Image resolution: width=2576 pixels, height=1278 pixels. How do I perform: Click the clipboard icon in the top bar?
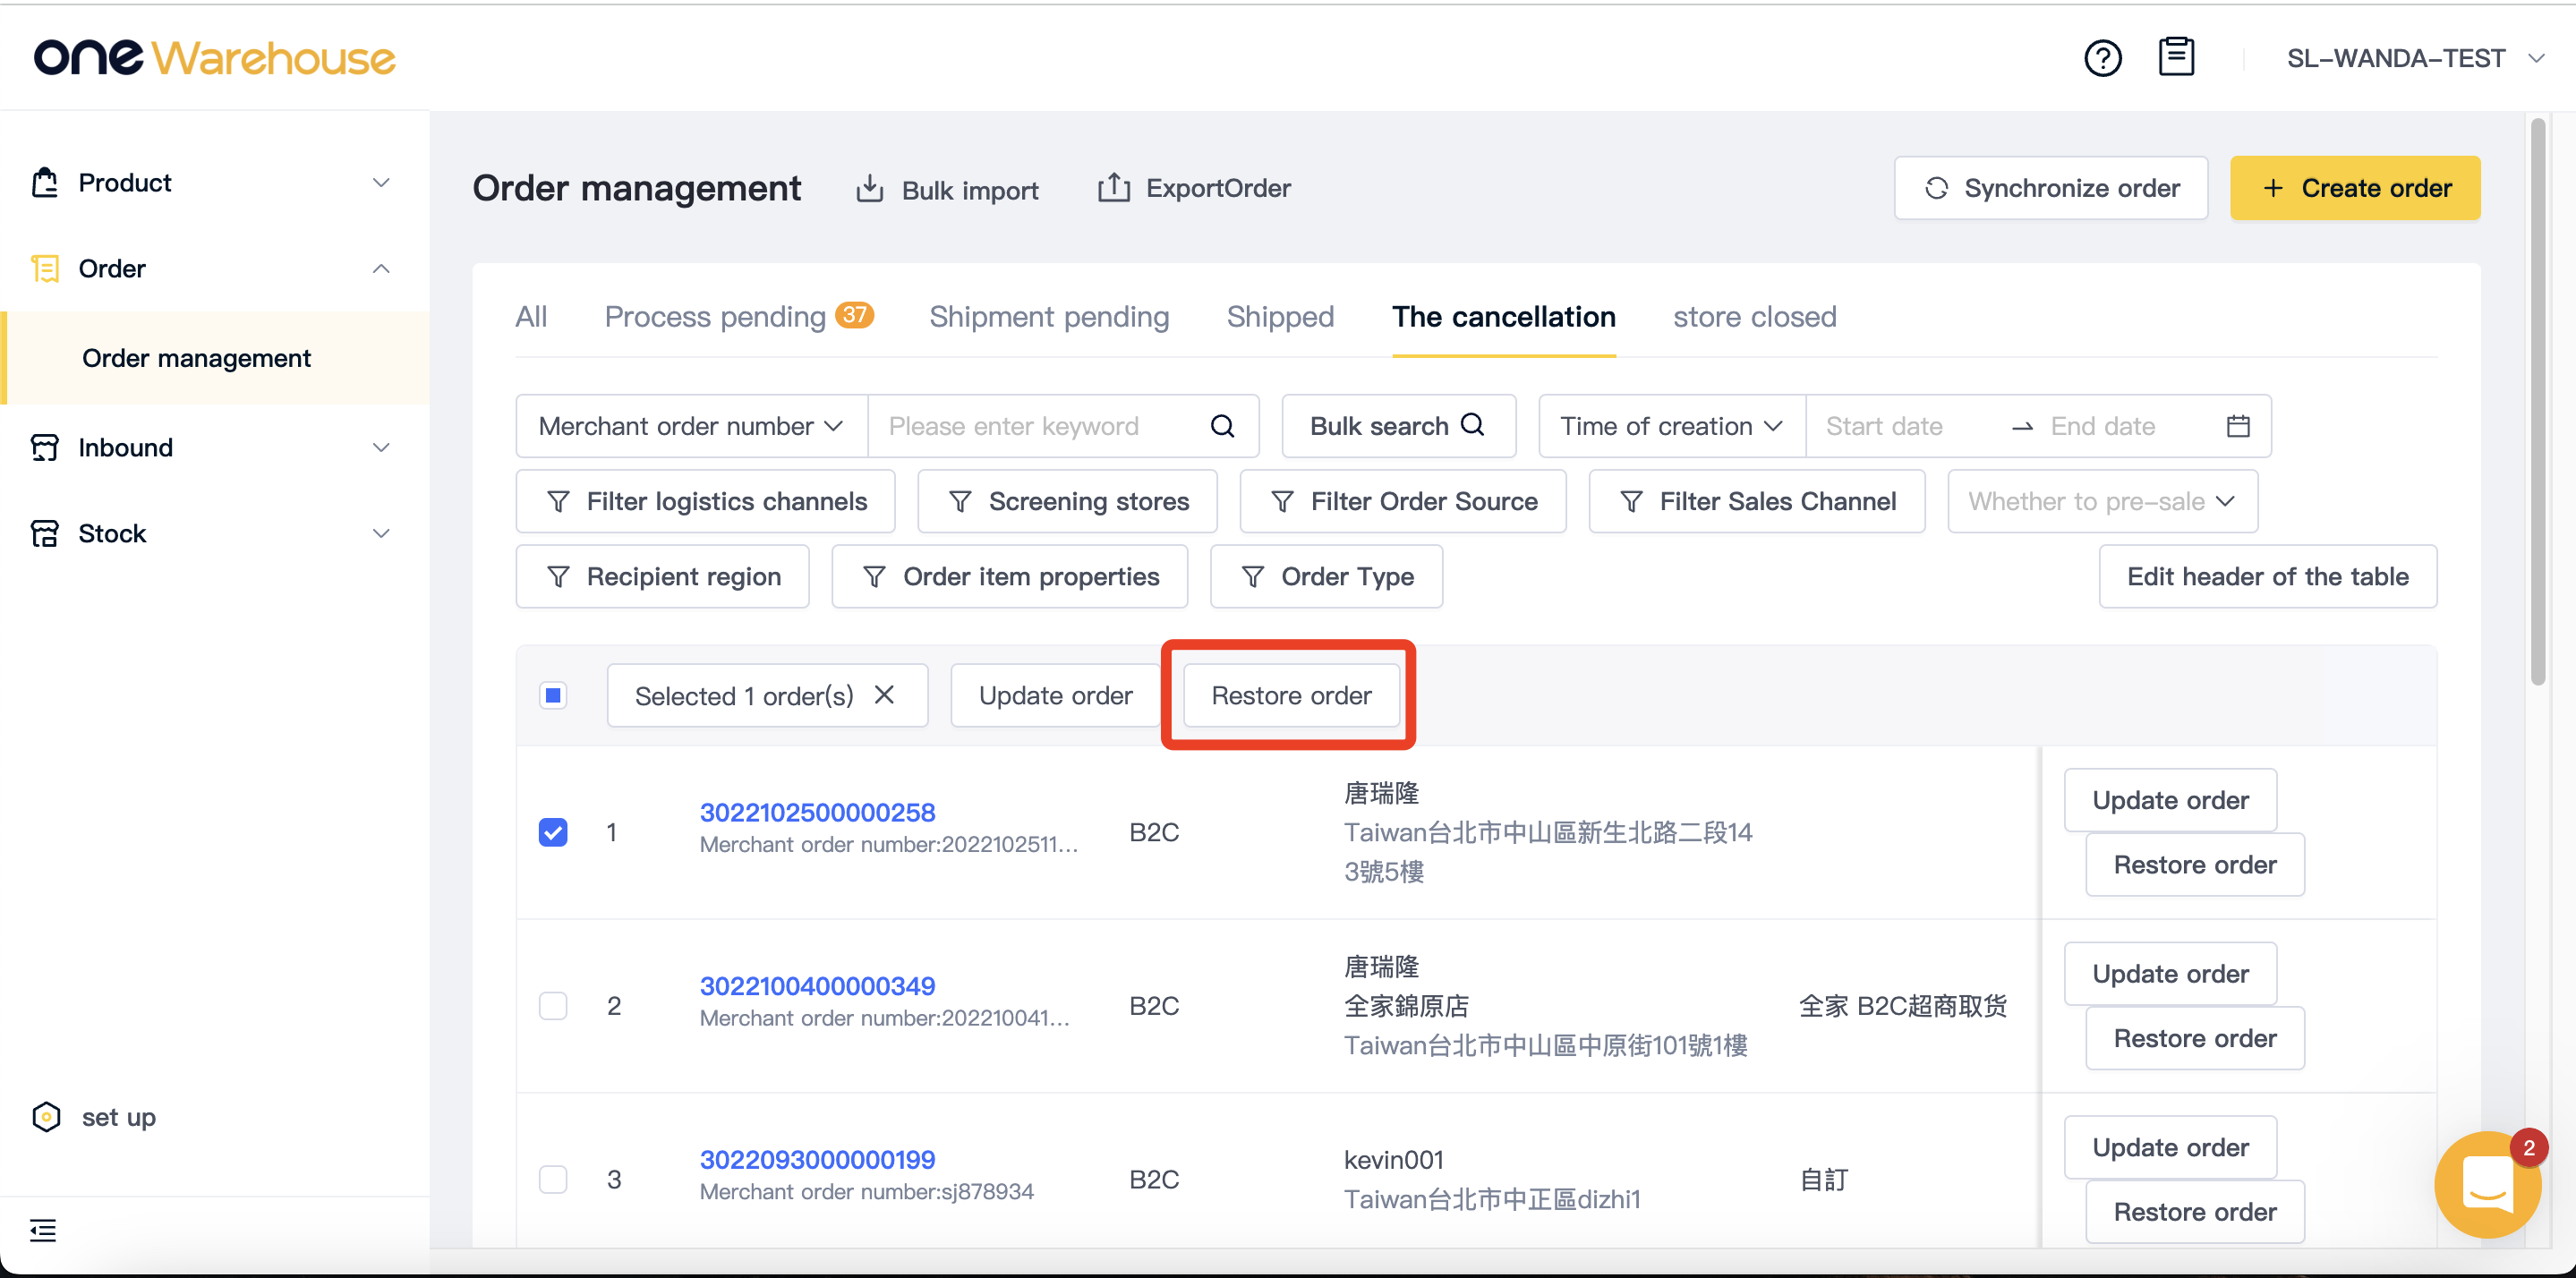(x=2177, y=57)
